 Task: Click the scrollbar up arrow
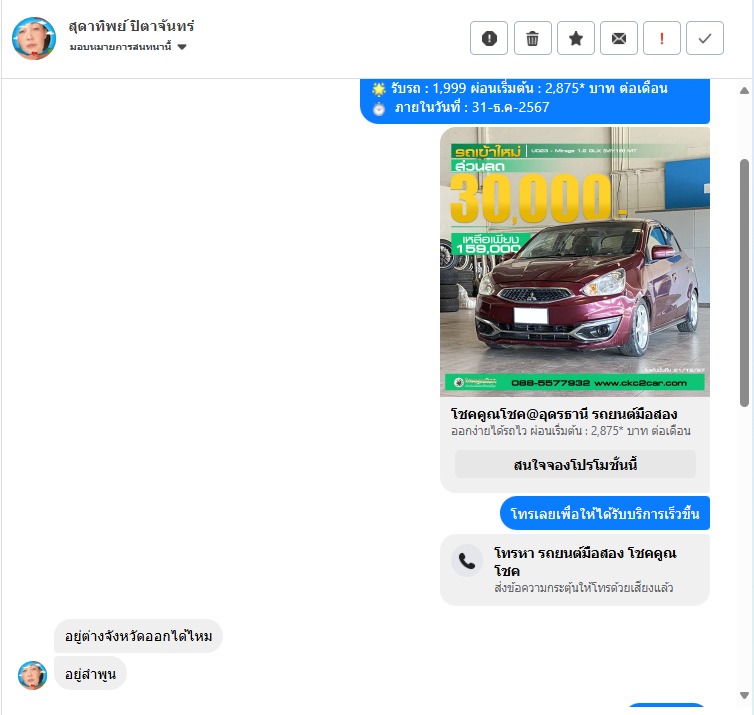pyautogui.click(x=744, y=90)
